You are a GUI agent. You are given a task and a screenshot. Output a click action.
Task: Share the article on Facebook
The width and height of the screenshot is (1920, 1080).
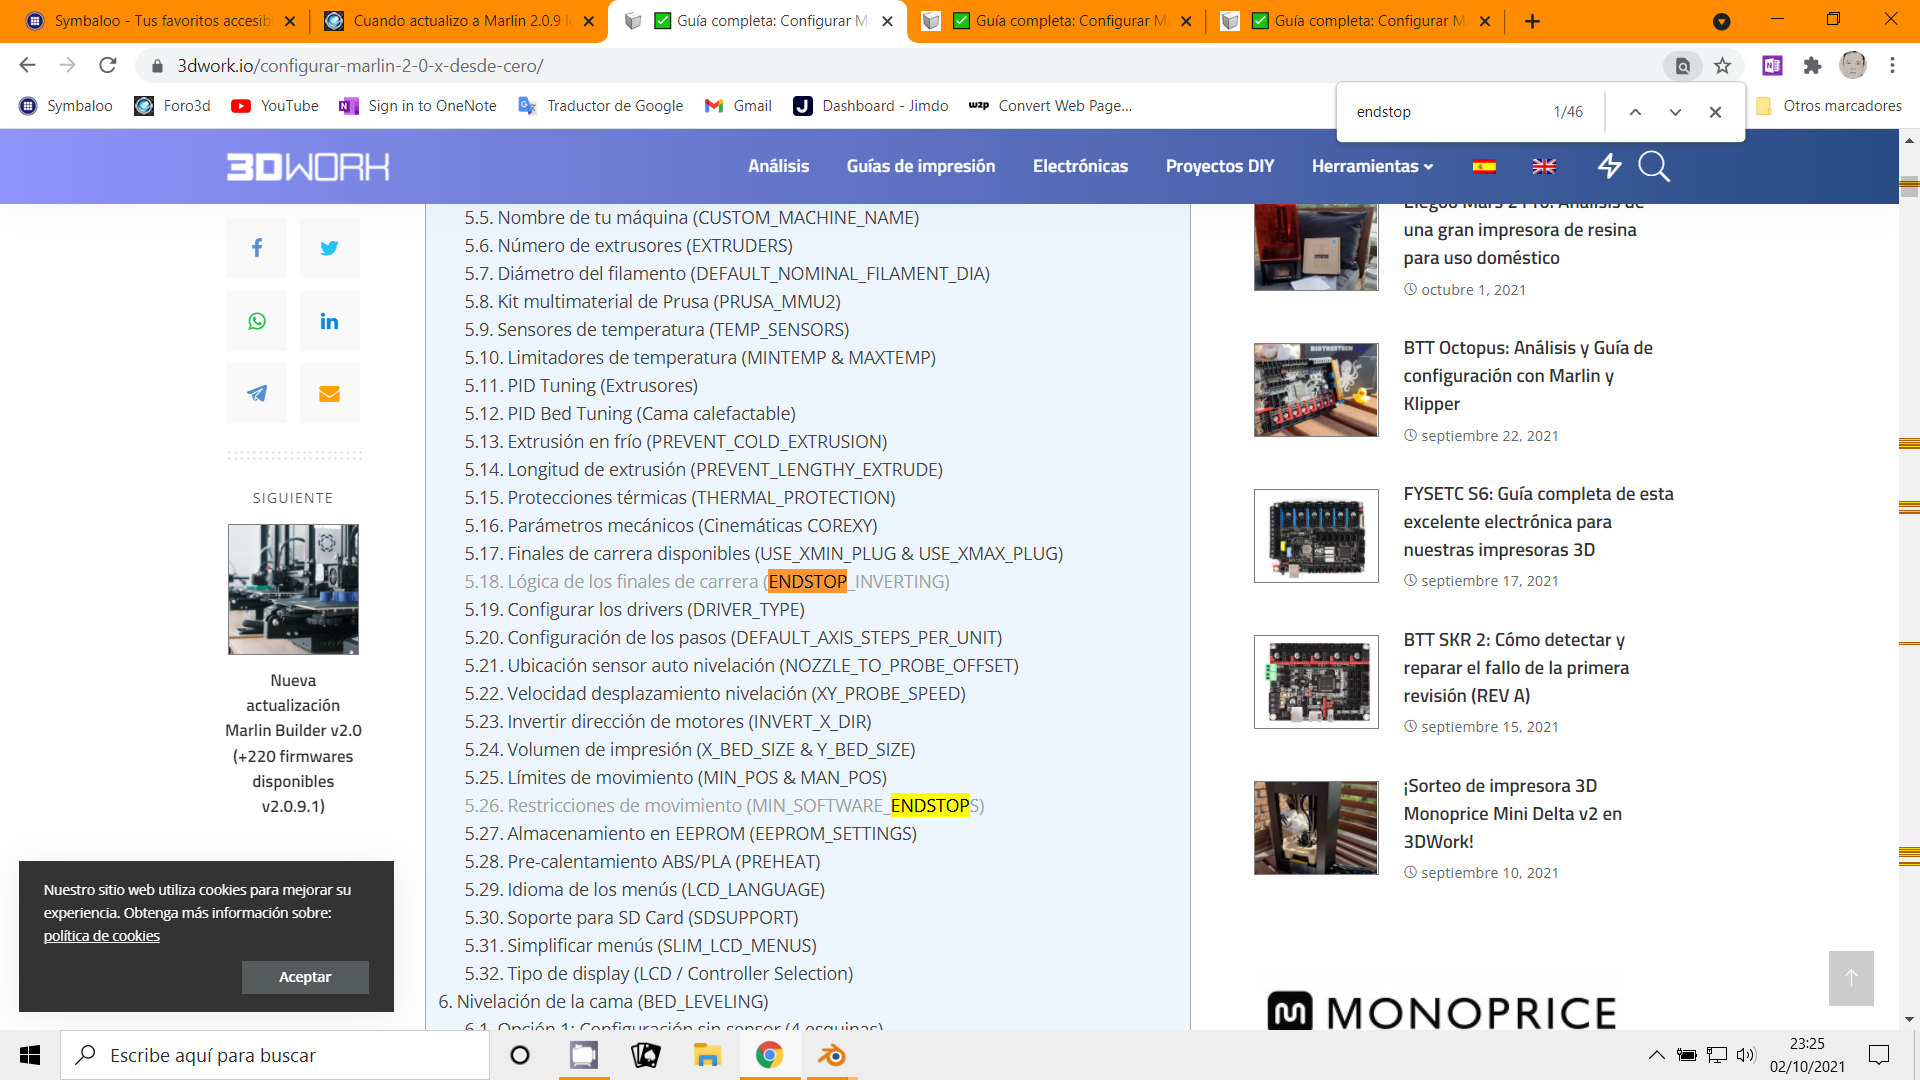pos(257,248)
